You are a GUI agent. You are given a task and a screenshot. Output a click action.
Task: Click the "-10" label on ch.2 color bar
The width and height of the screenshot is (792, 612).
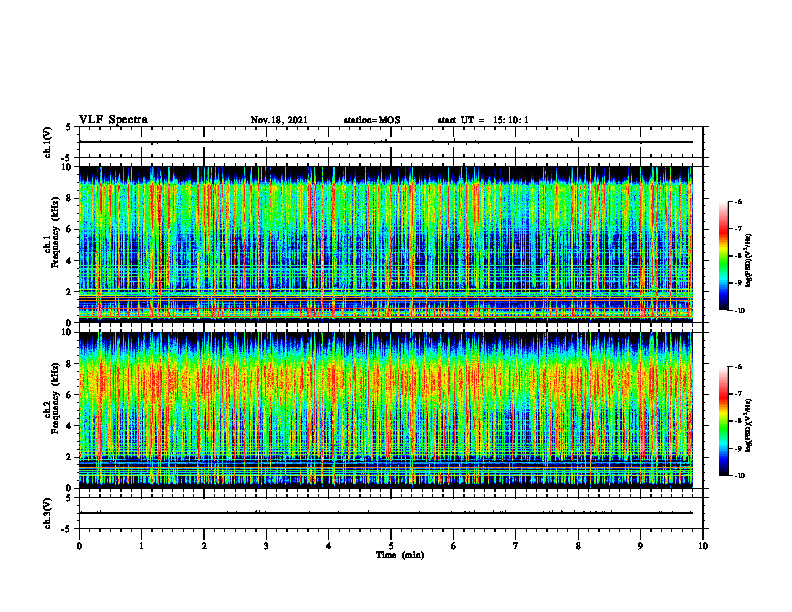739,476
